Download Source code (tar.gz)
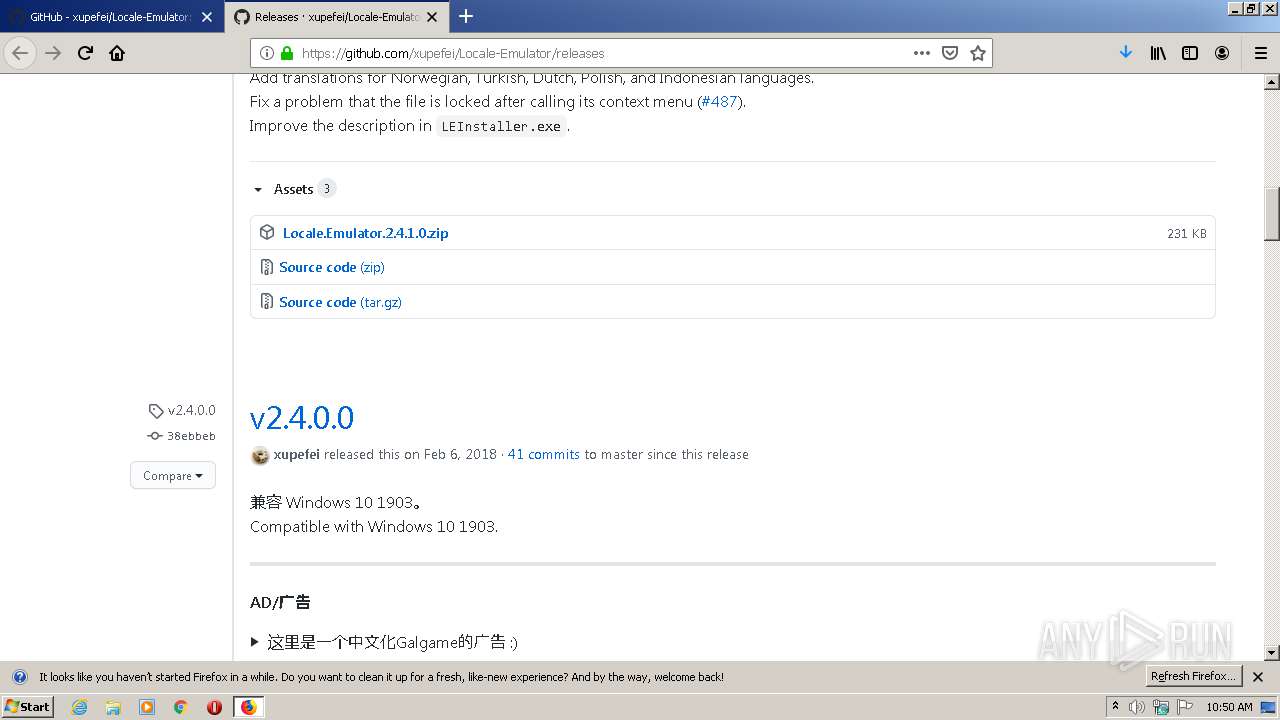 point(340,302)
